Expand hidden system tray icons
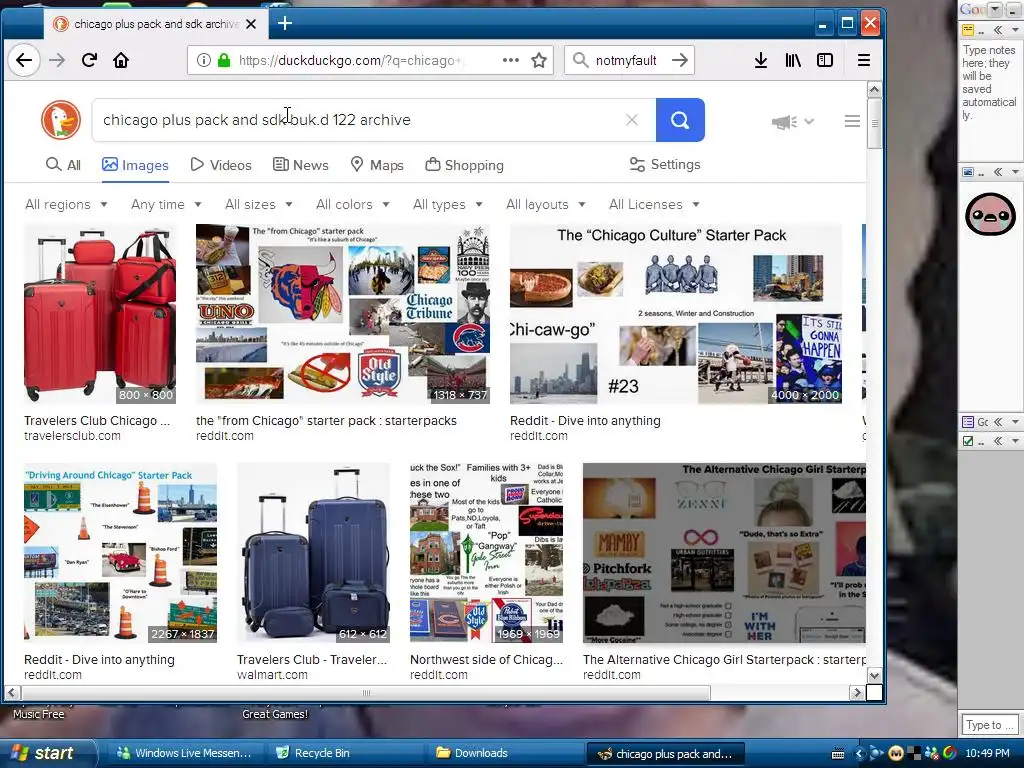This screenshot has height=768, width=1024. [x=859, y=754]
